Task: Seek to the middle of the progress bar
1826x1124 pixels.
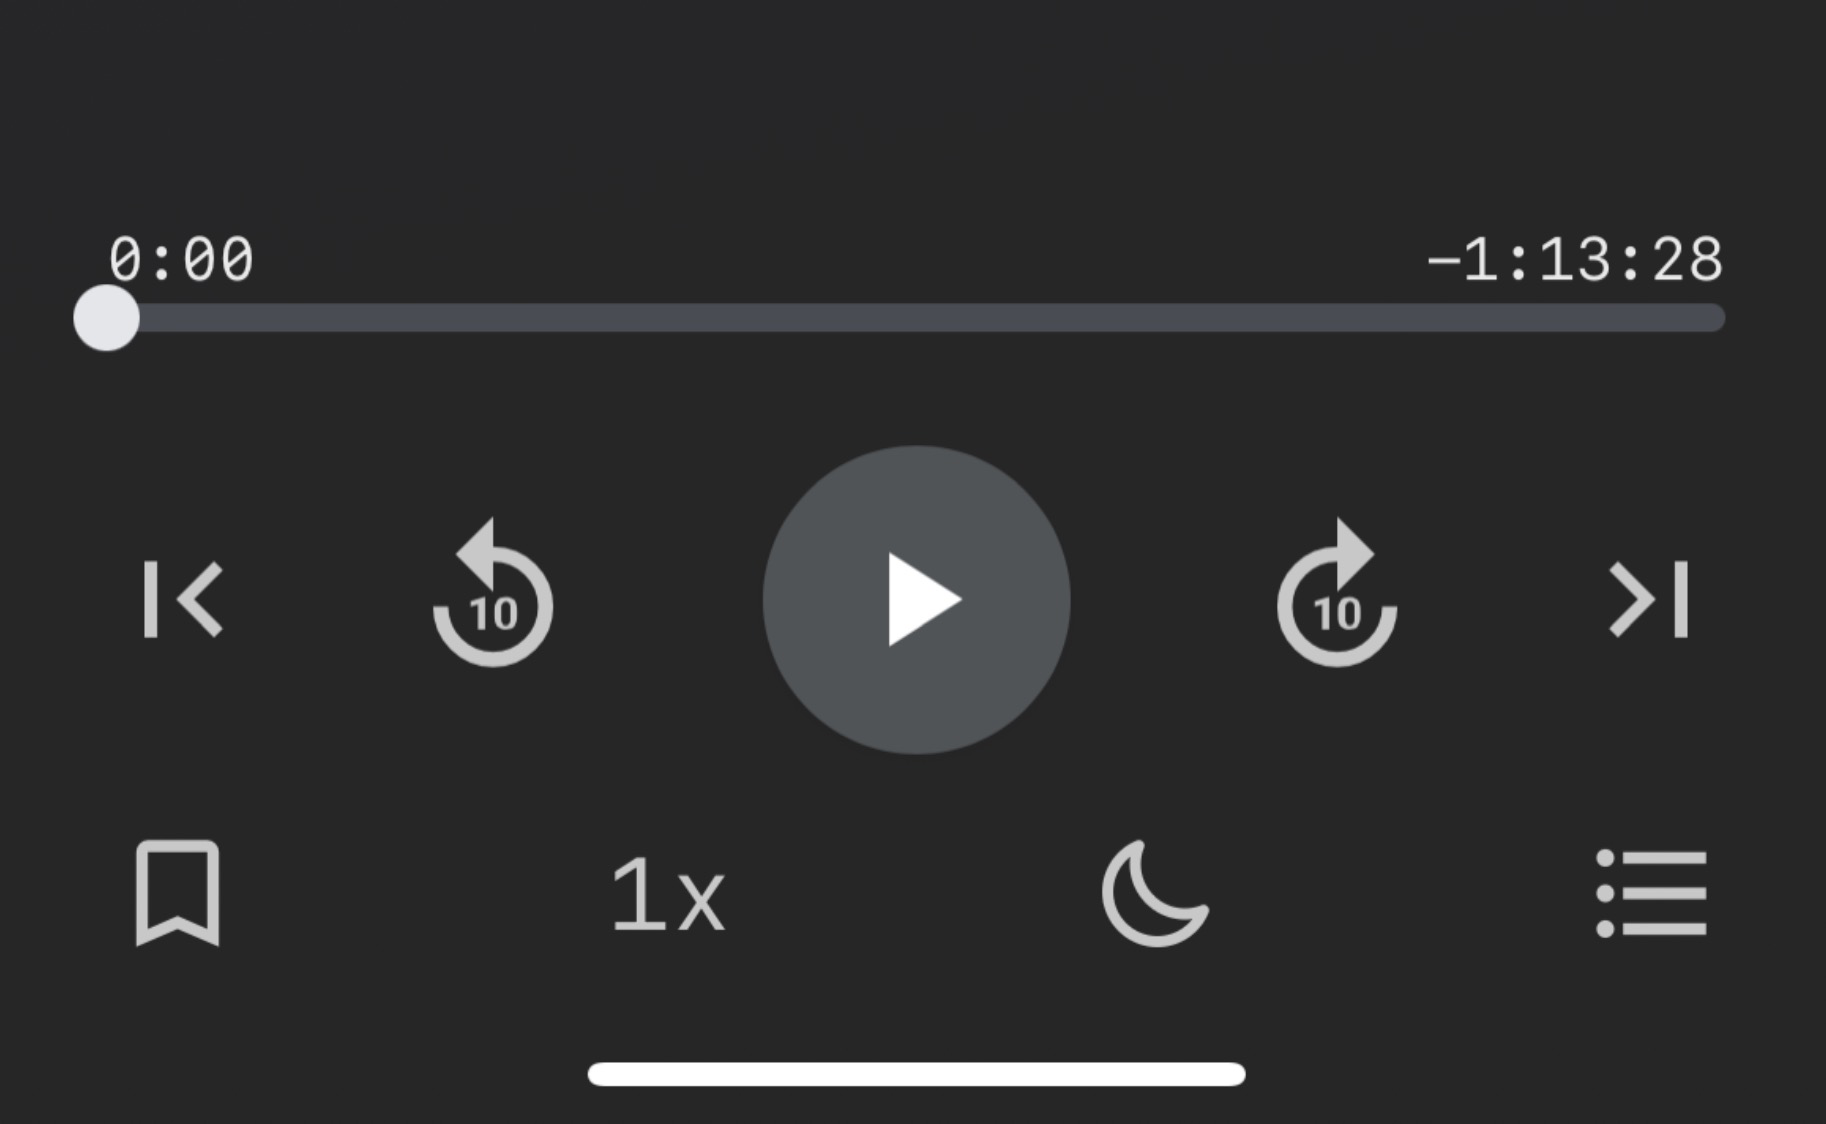Action: click(x=915, y=318)
